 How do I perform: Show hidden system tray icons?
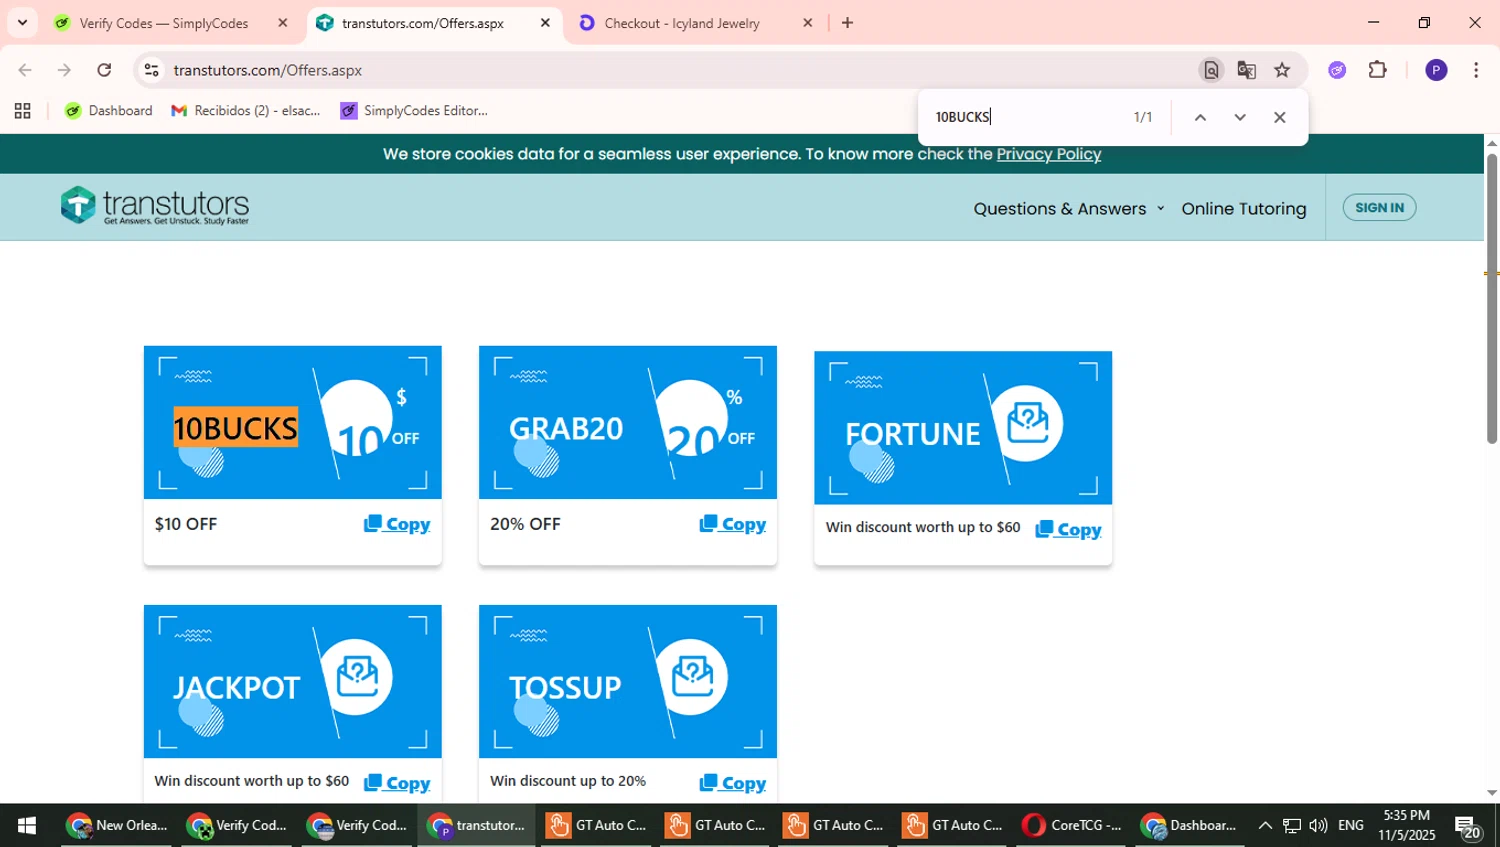[1265, 826]
